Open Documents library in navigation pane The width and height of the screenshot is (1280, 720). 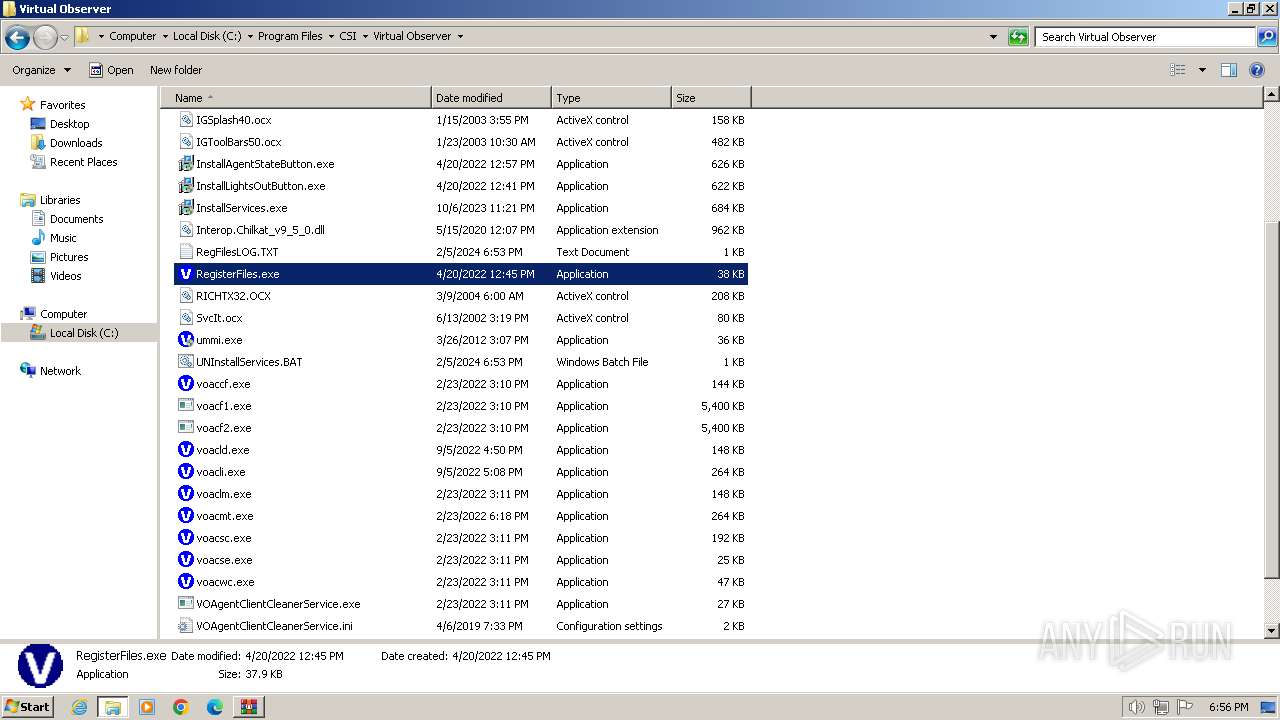(x=76, y=218)
